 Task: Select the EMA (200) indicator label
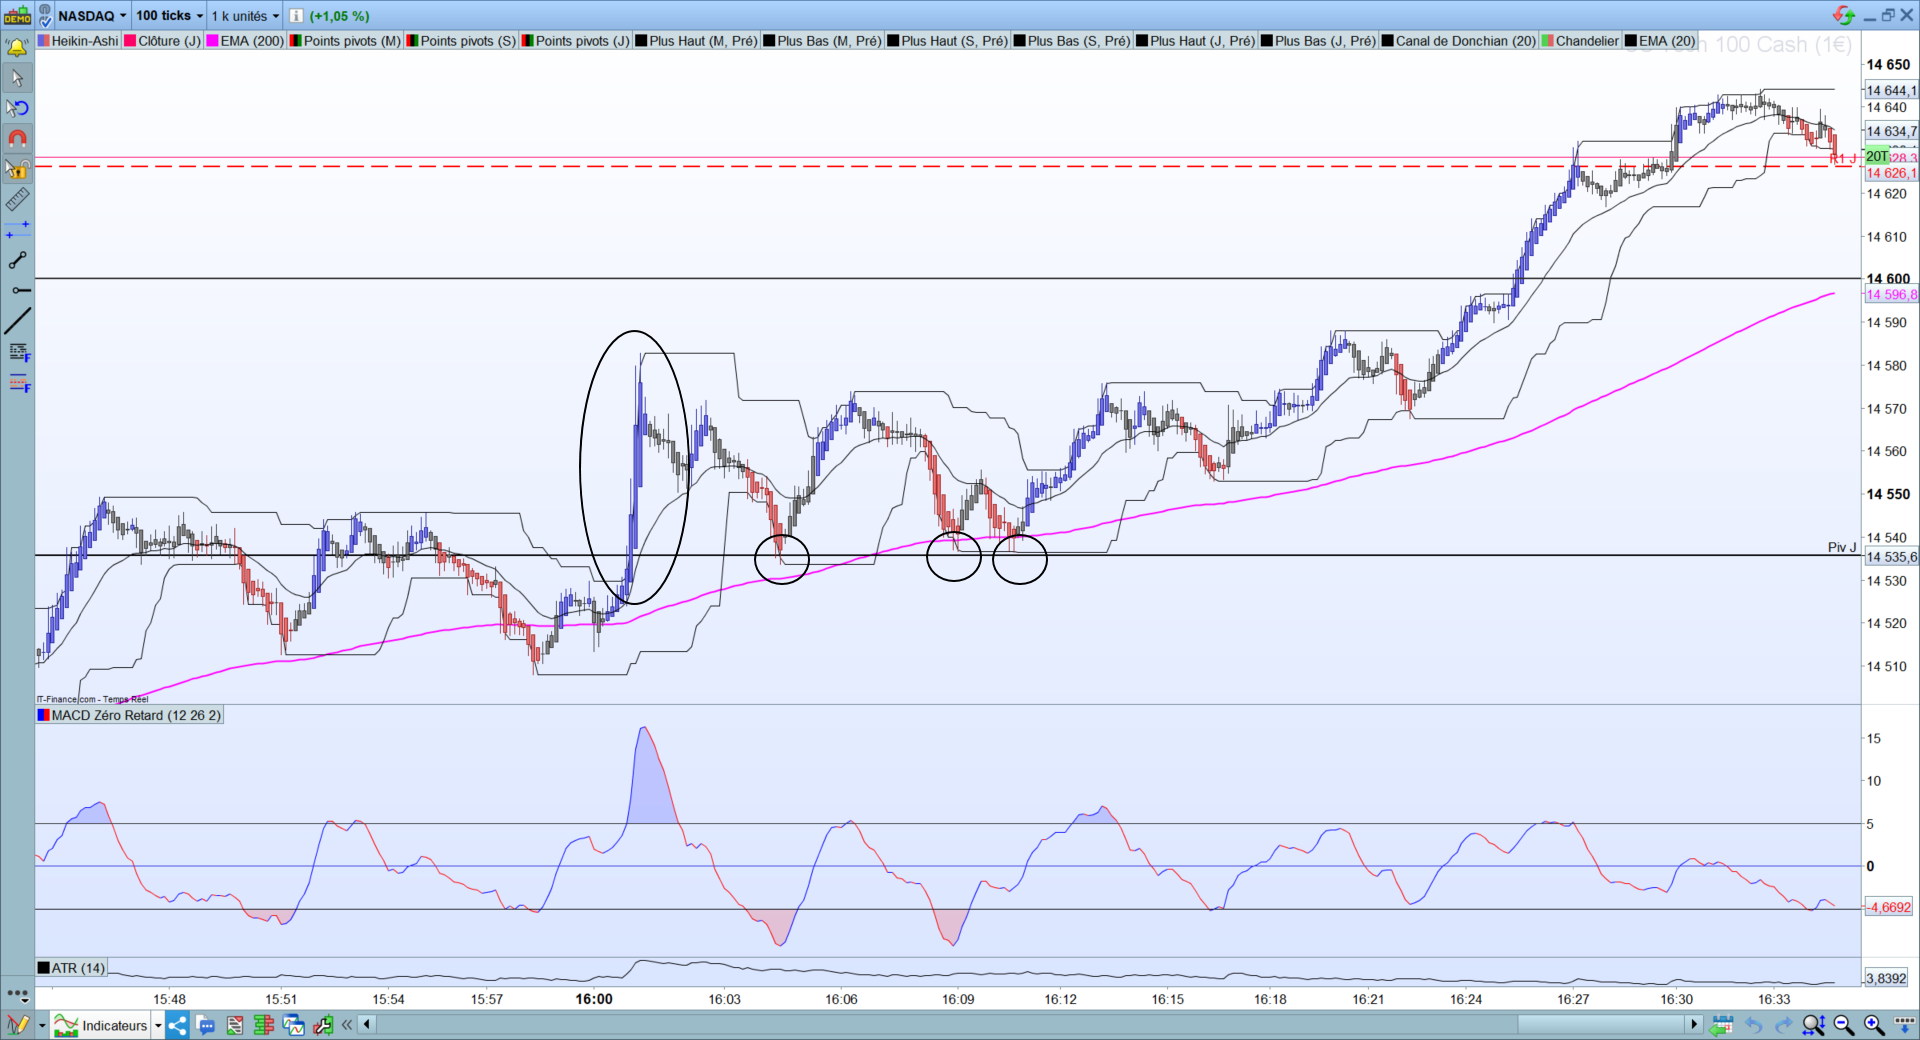tap(245, 41)
